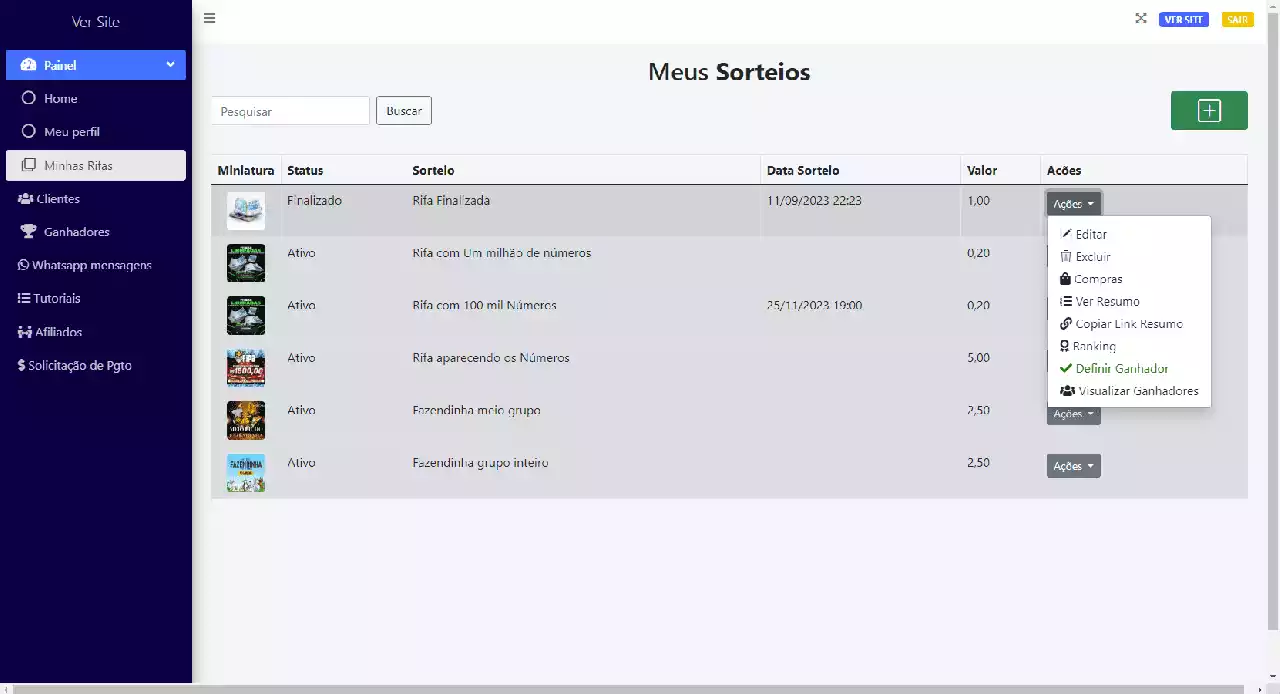The width and height of the screenshot is (1280, 694).
Task: Select the Home radio circle
Action: [x=28, y=98]
